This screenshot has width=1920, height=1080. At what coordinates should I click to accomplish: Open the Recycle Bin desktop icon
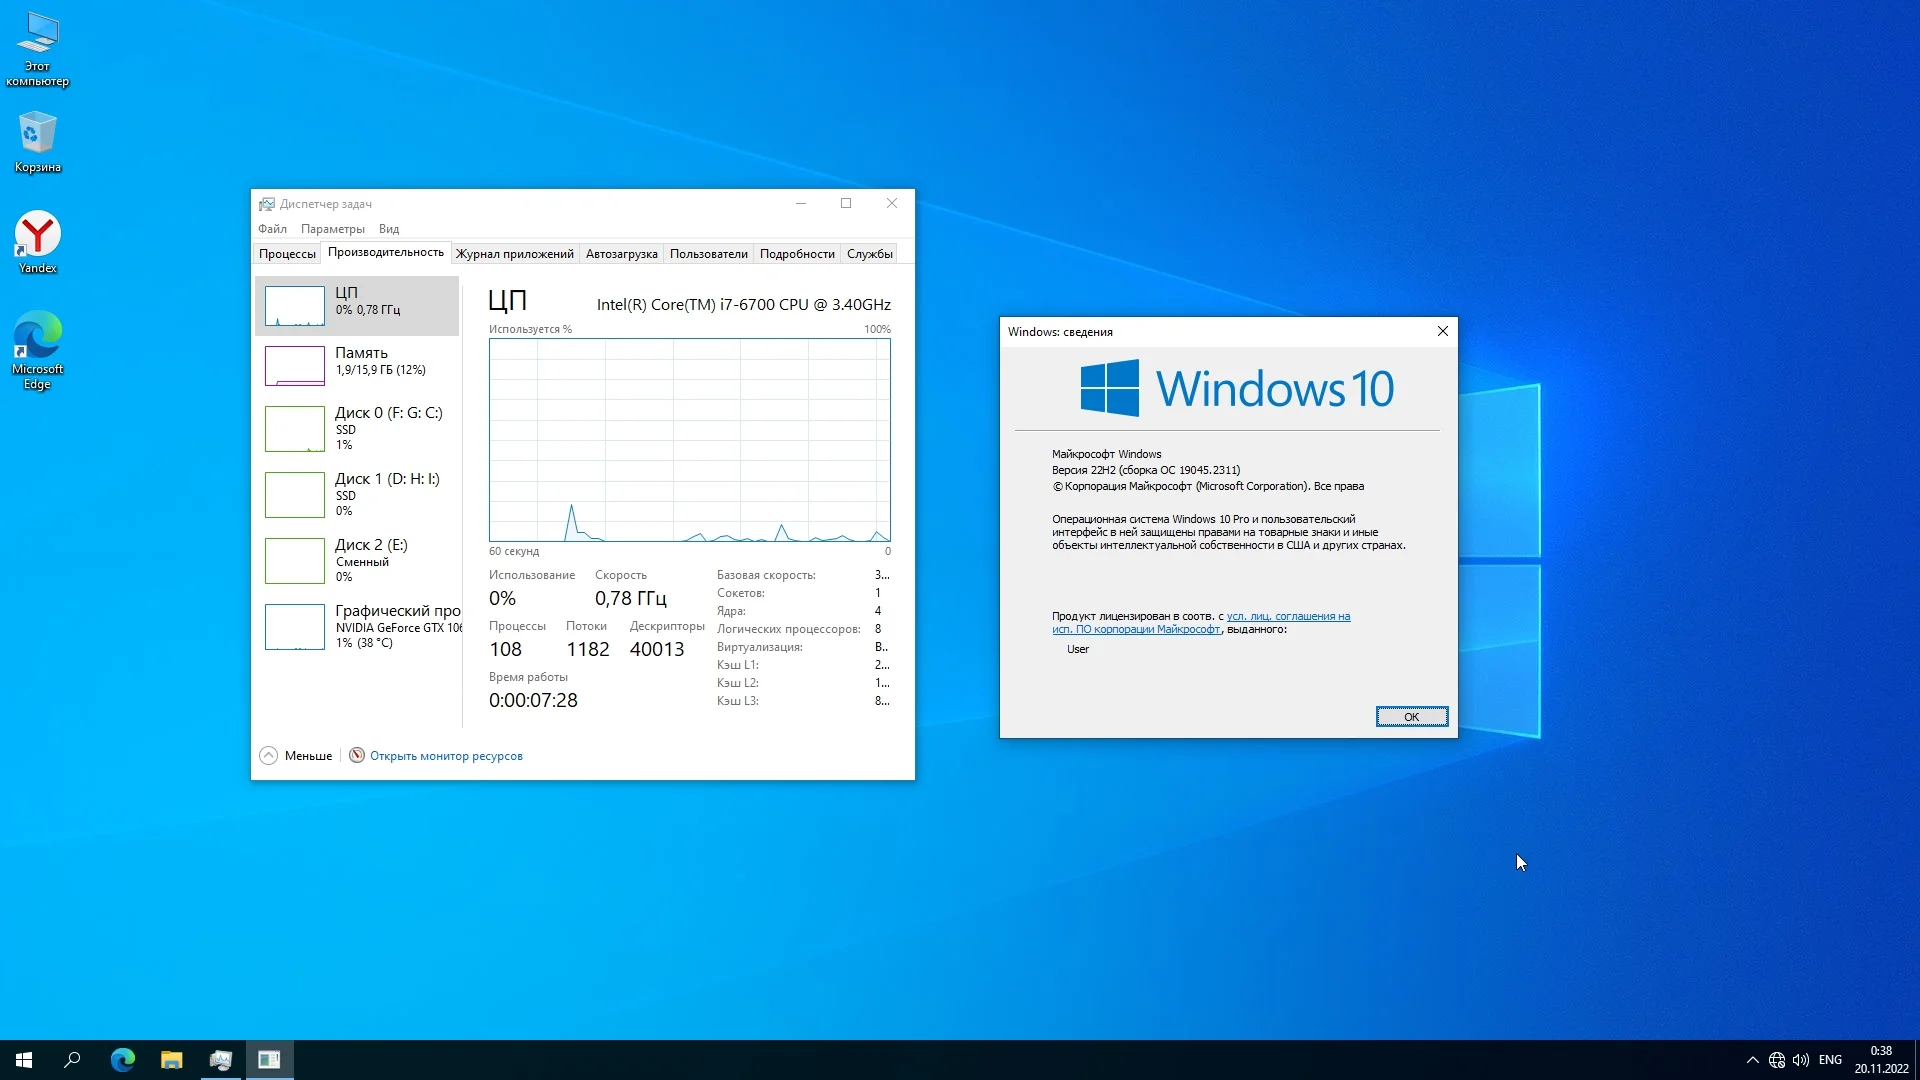tap(37, 141)
